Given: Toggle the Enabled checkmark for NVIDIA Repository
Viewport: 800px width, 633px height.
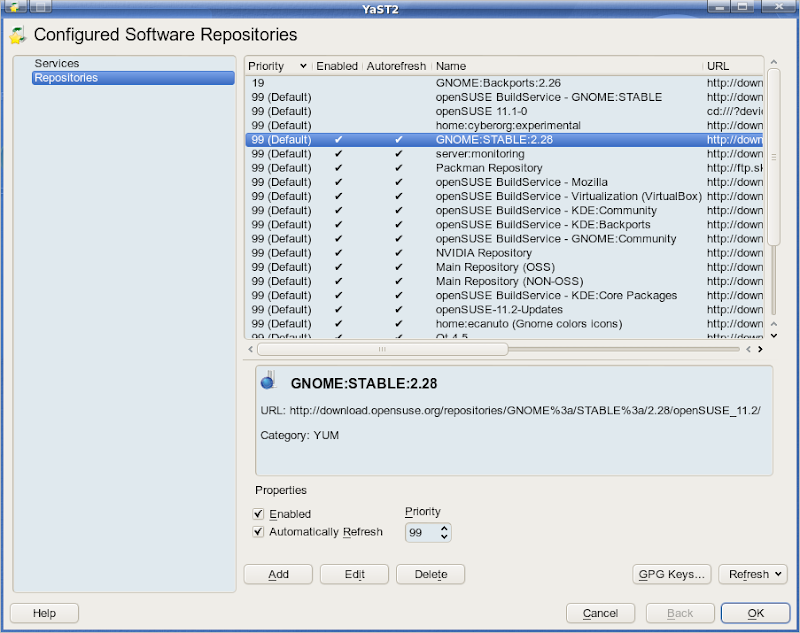Looking at the screenshot, I should [x=339, y=253].
